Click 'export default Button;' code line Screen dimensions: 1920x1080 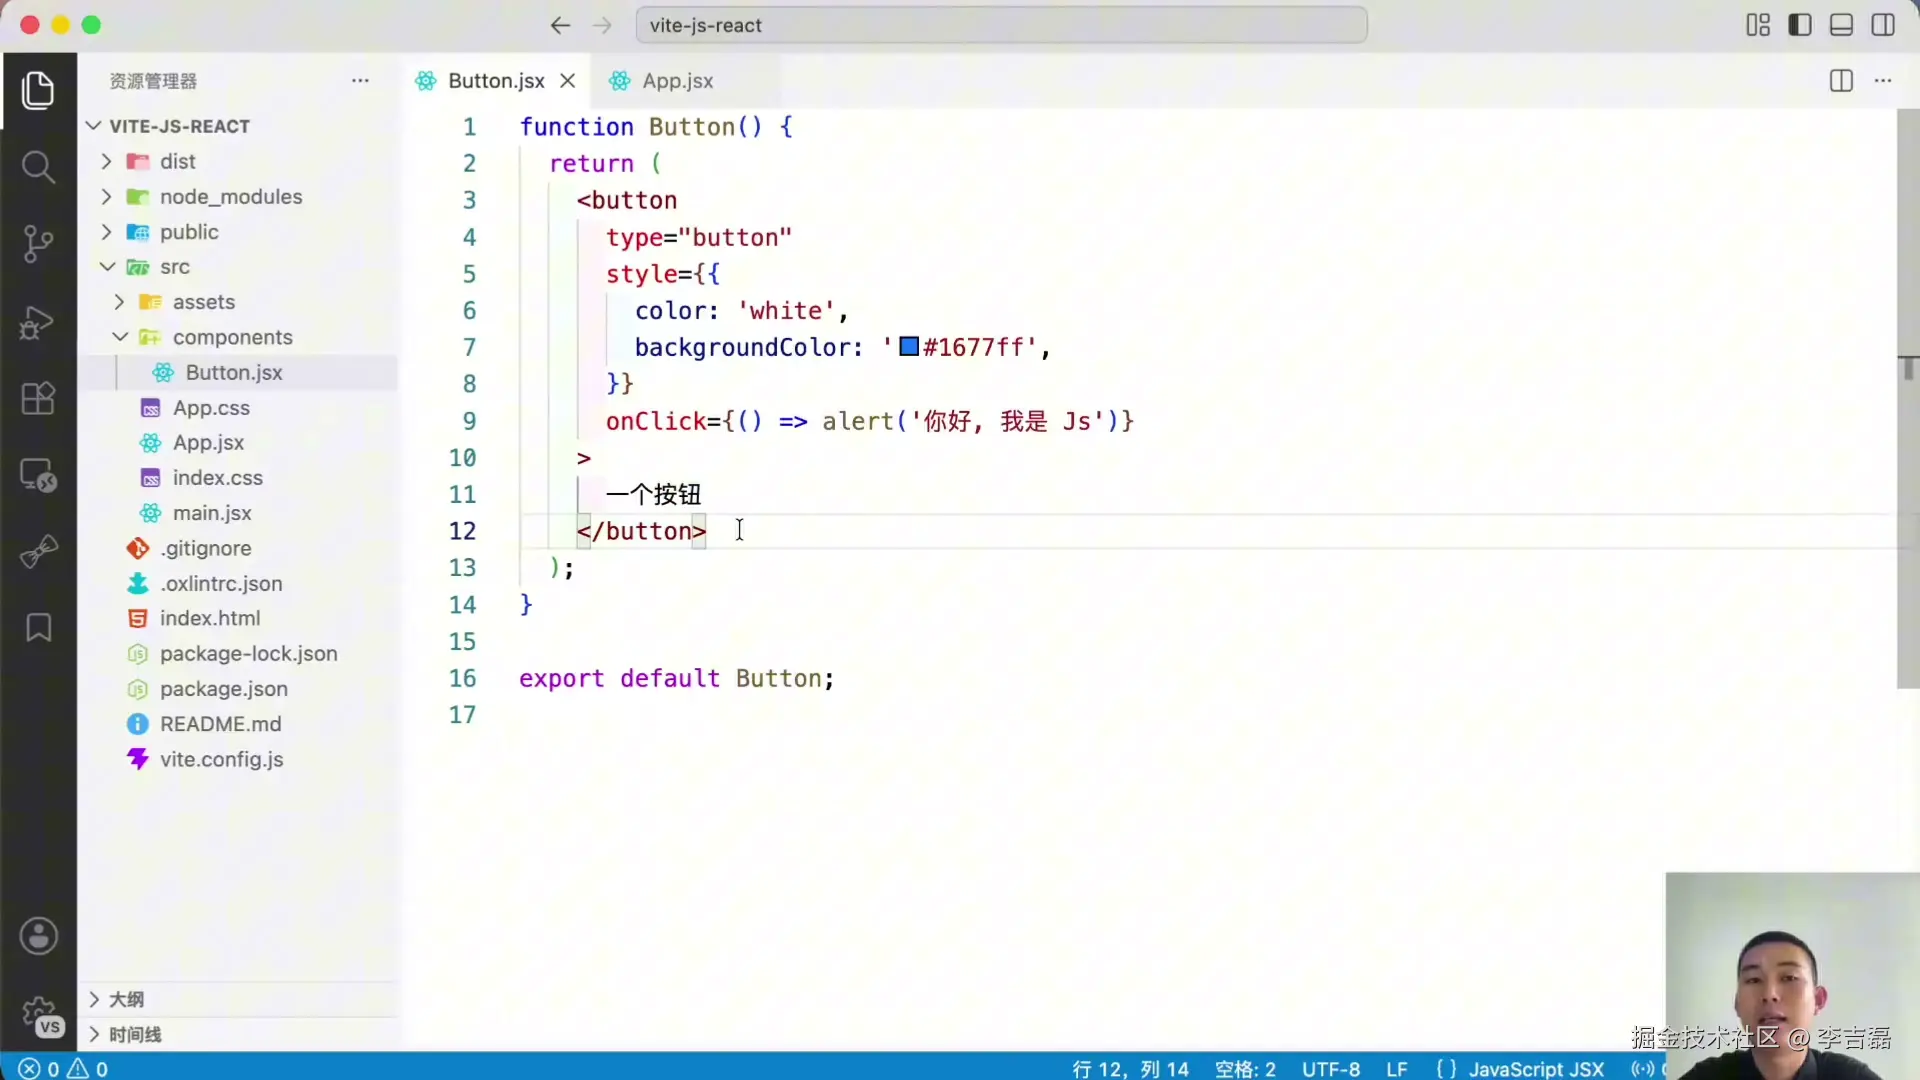point(676,678)
